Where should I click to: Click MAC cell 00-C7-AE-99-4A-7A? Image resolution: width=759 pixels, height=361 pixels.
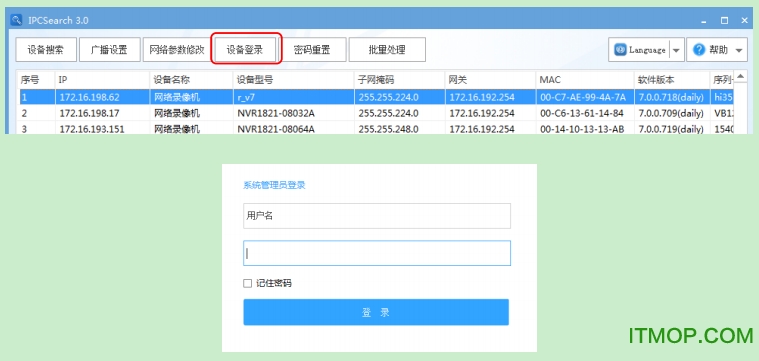(x=583, y=97)
